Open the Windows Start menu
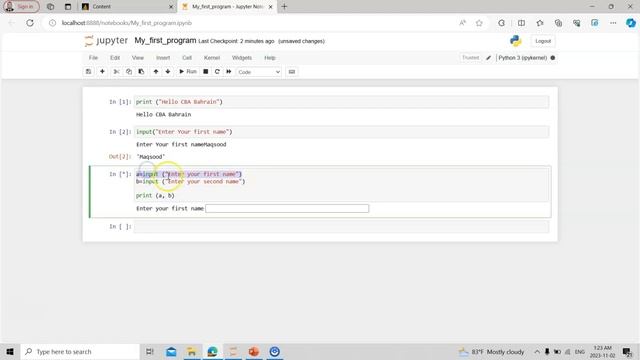 [10, 351]
